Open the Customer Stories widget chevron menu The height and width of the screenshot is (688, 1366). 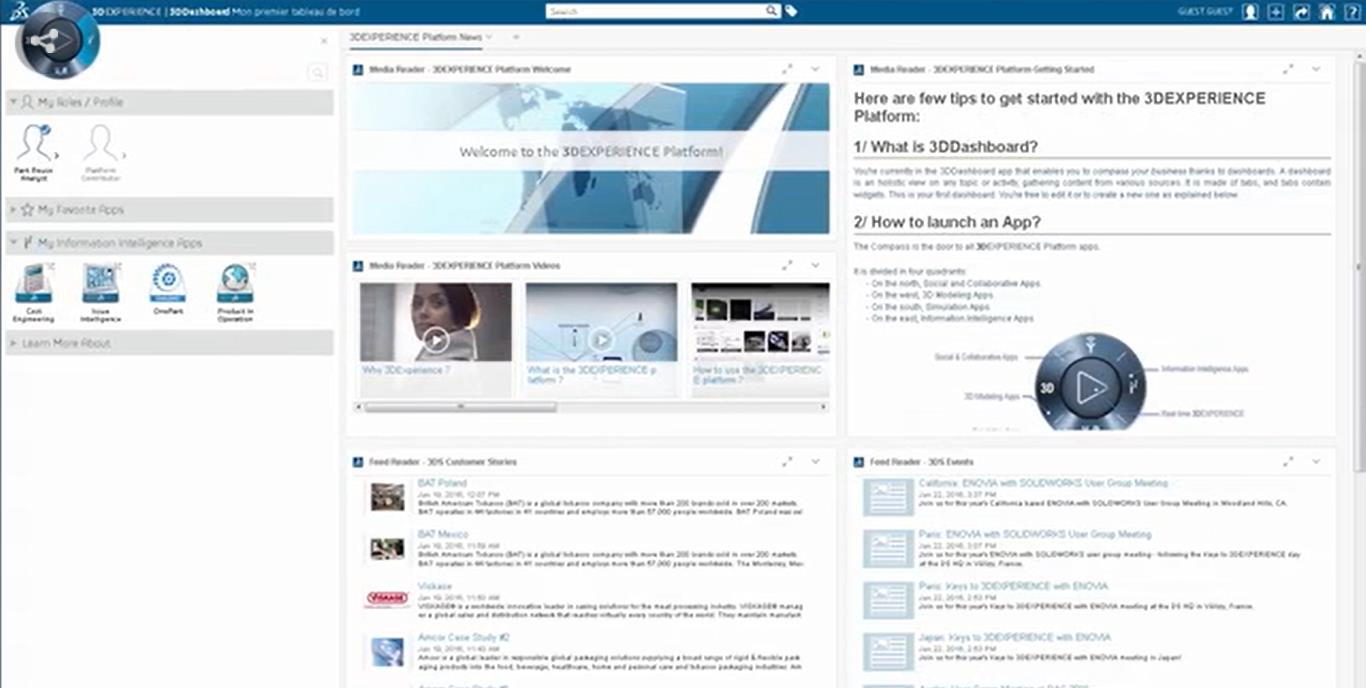click(x=815, y=461)
